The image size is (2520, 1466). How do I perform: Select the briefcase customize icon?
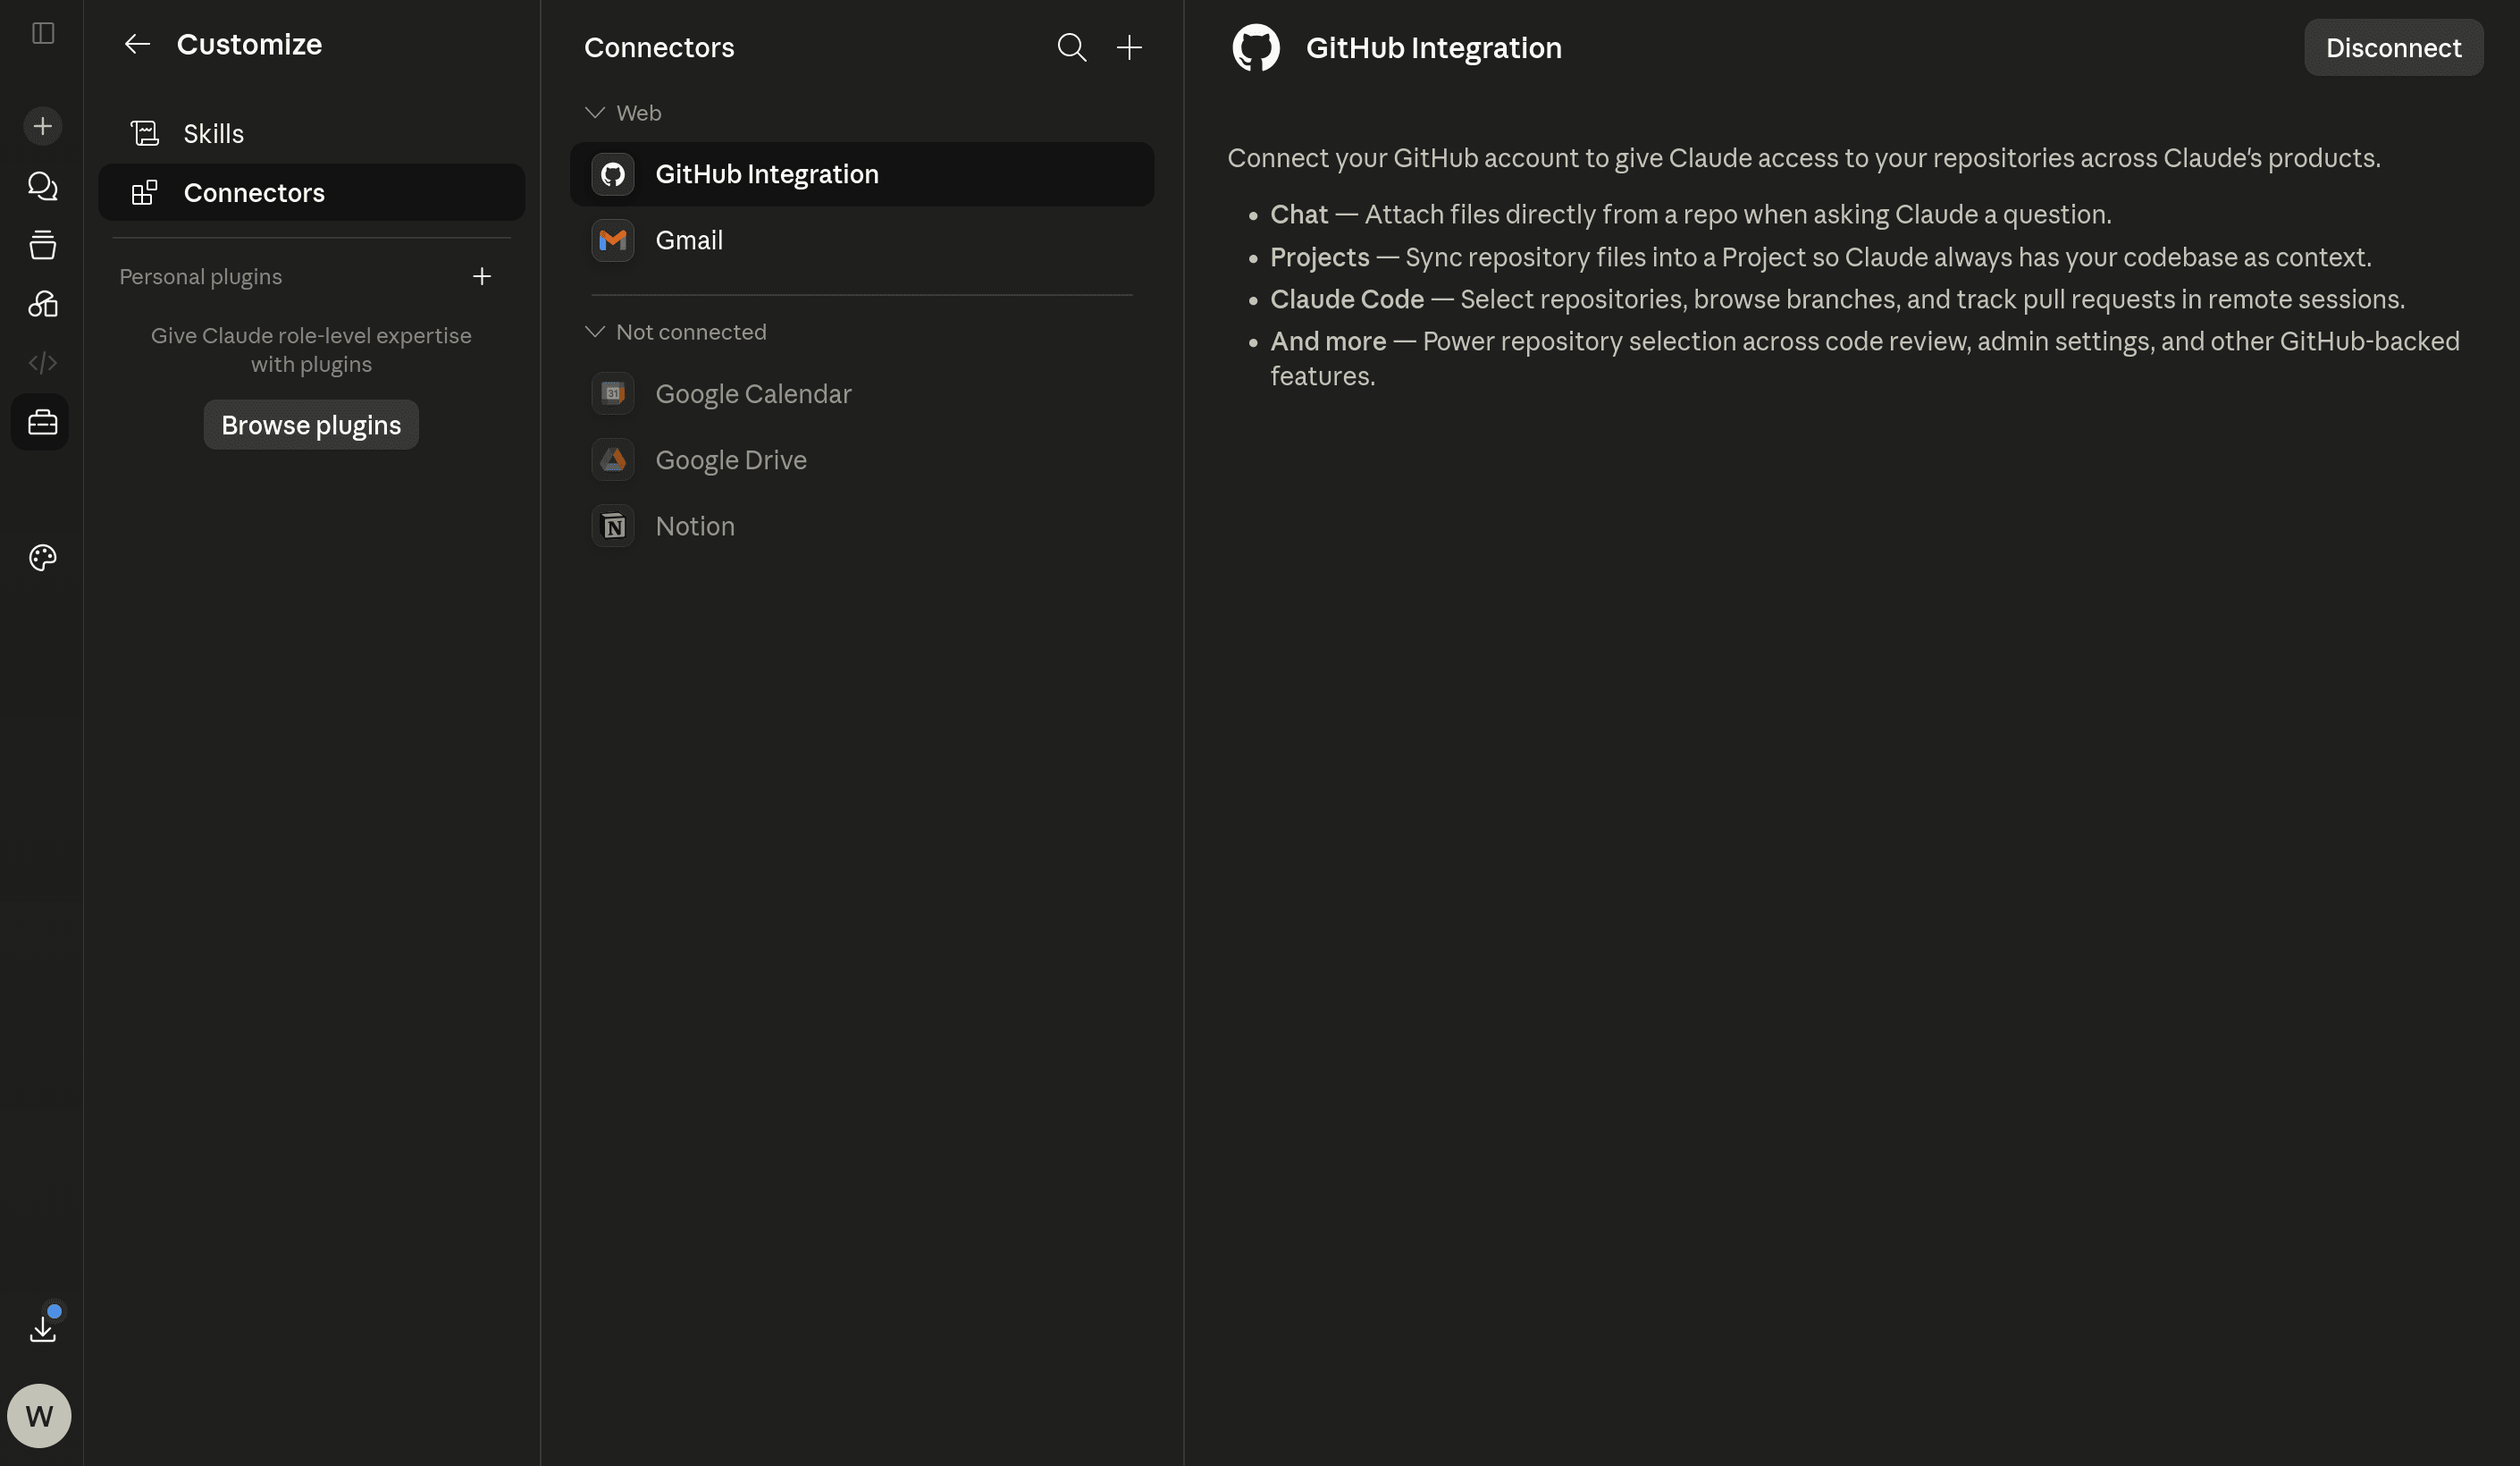click(x=41, y=422)
